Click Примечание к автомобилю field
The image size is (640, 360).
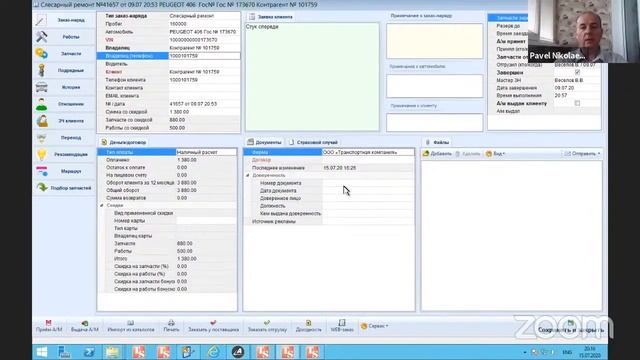pos(435,86)
